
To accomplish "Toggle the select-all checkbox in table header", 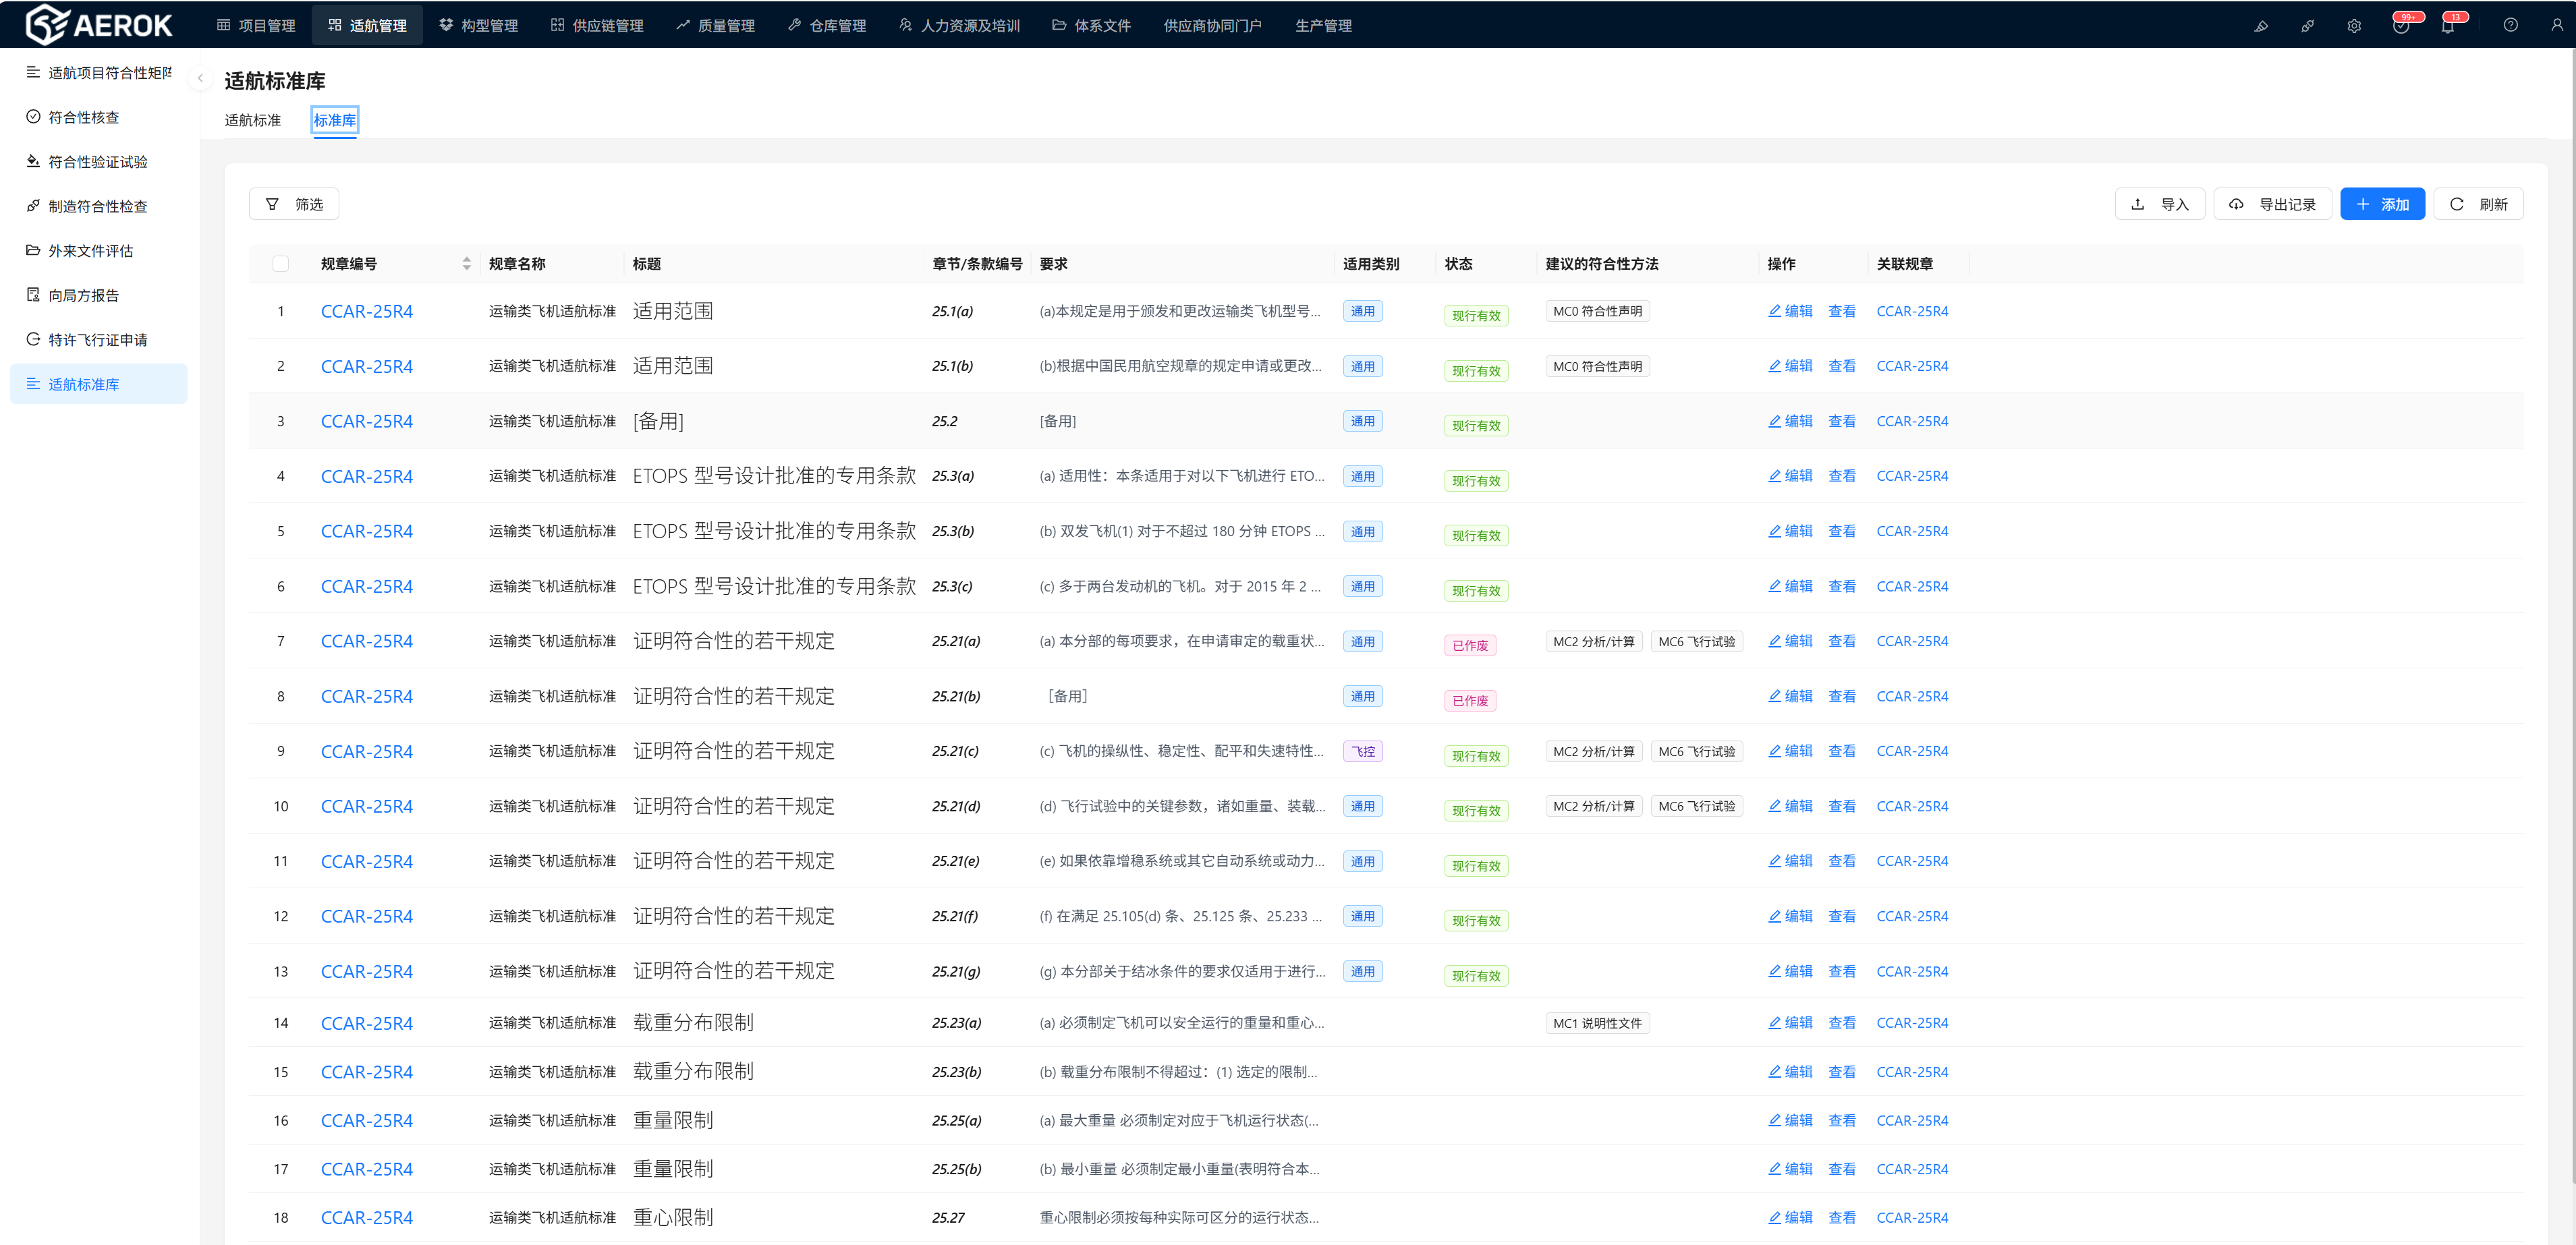I will 281,264.
